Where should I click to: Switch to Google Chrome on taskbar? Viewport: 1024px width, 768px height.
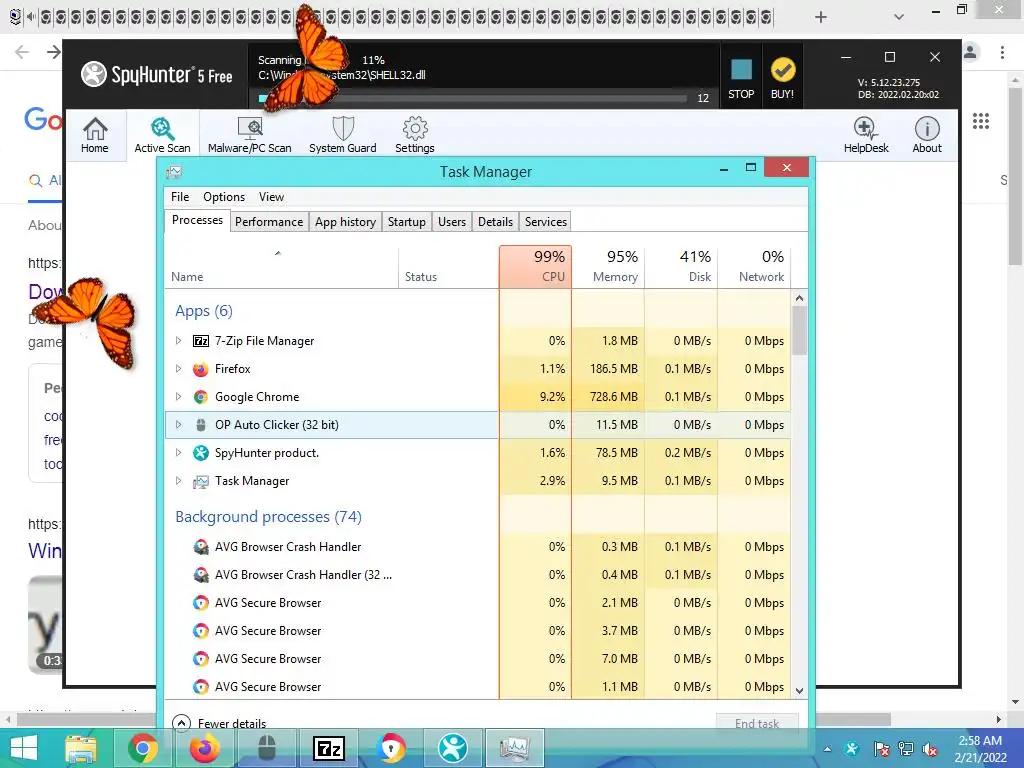click(142, 748)
